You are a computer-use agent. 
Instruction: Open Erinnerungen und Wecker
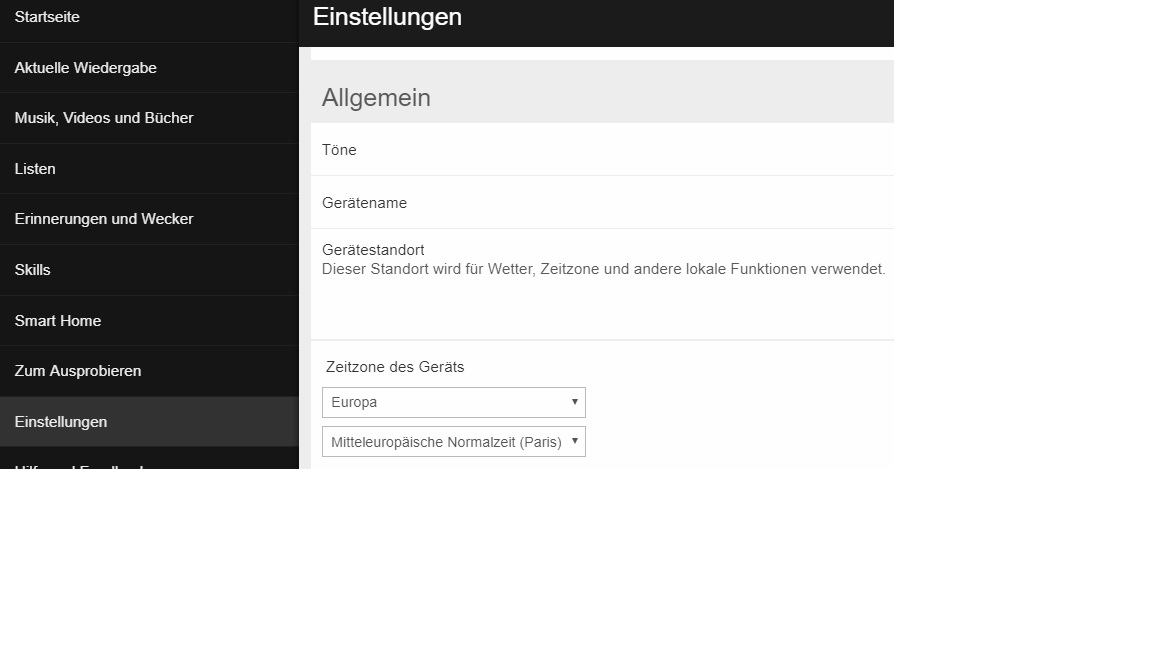coord(104,219)
